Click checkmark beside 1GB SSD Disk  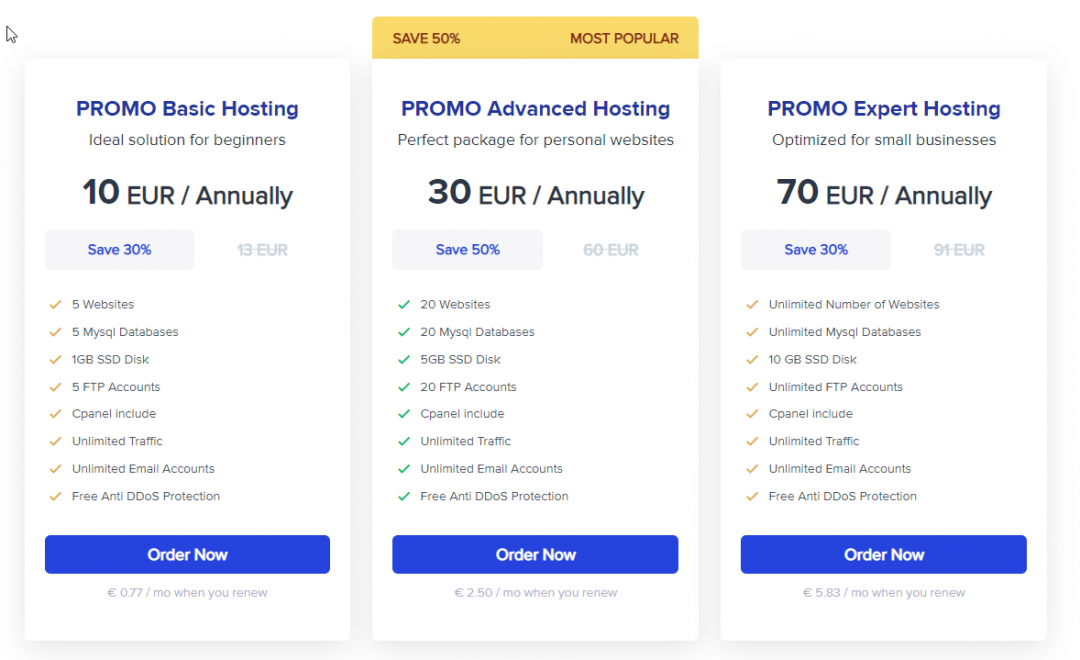tap(55, 359)
